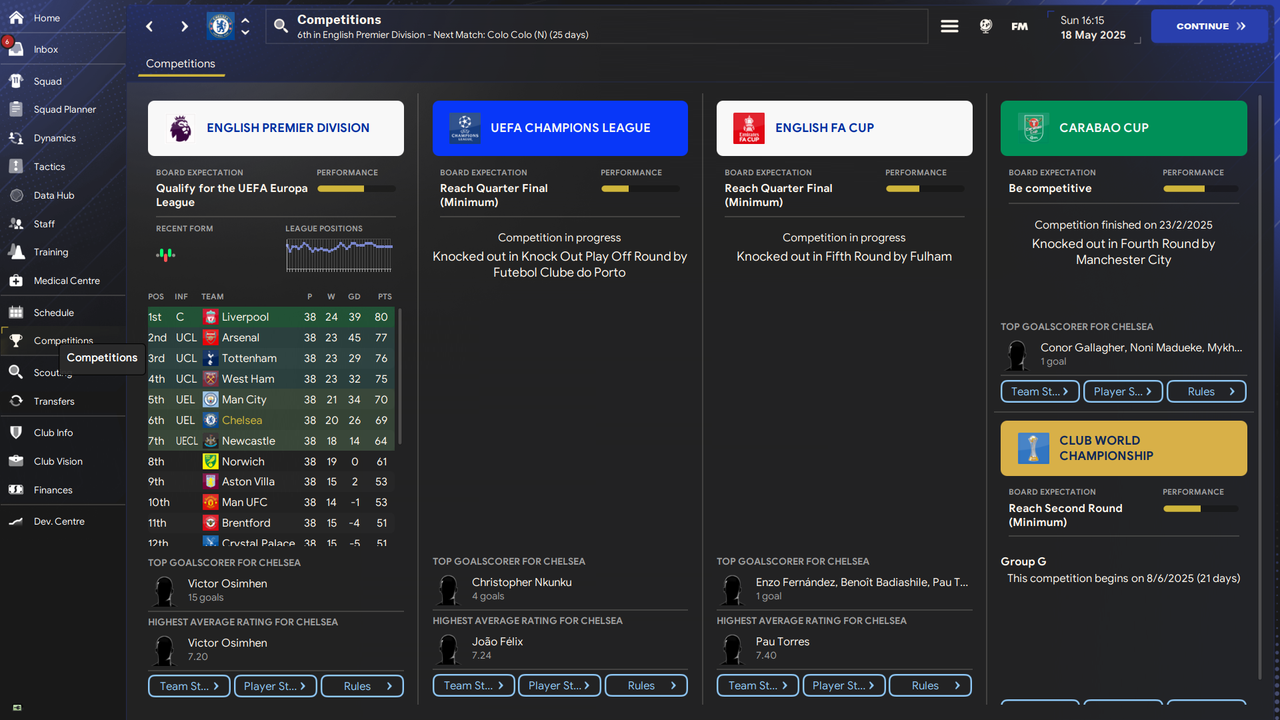
Task: Open the FM menu icon
Action: click(1020, 27)
